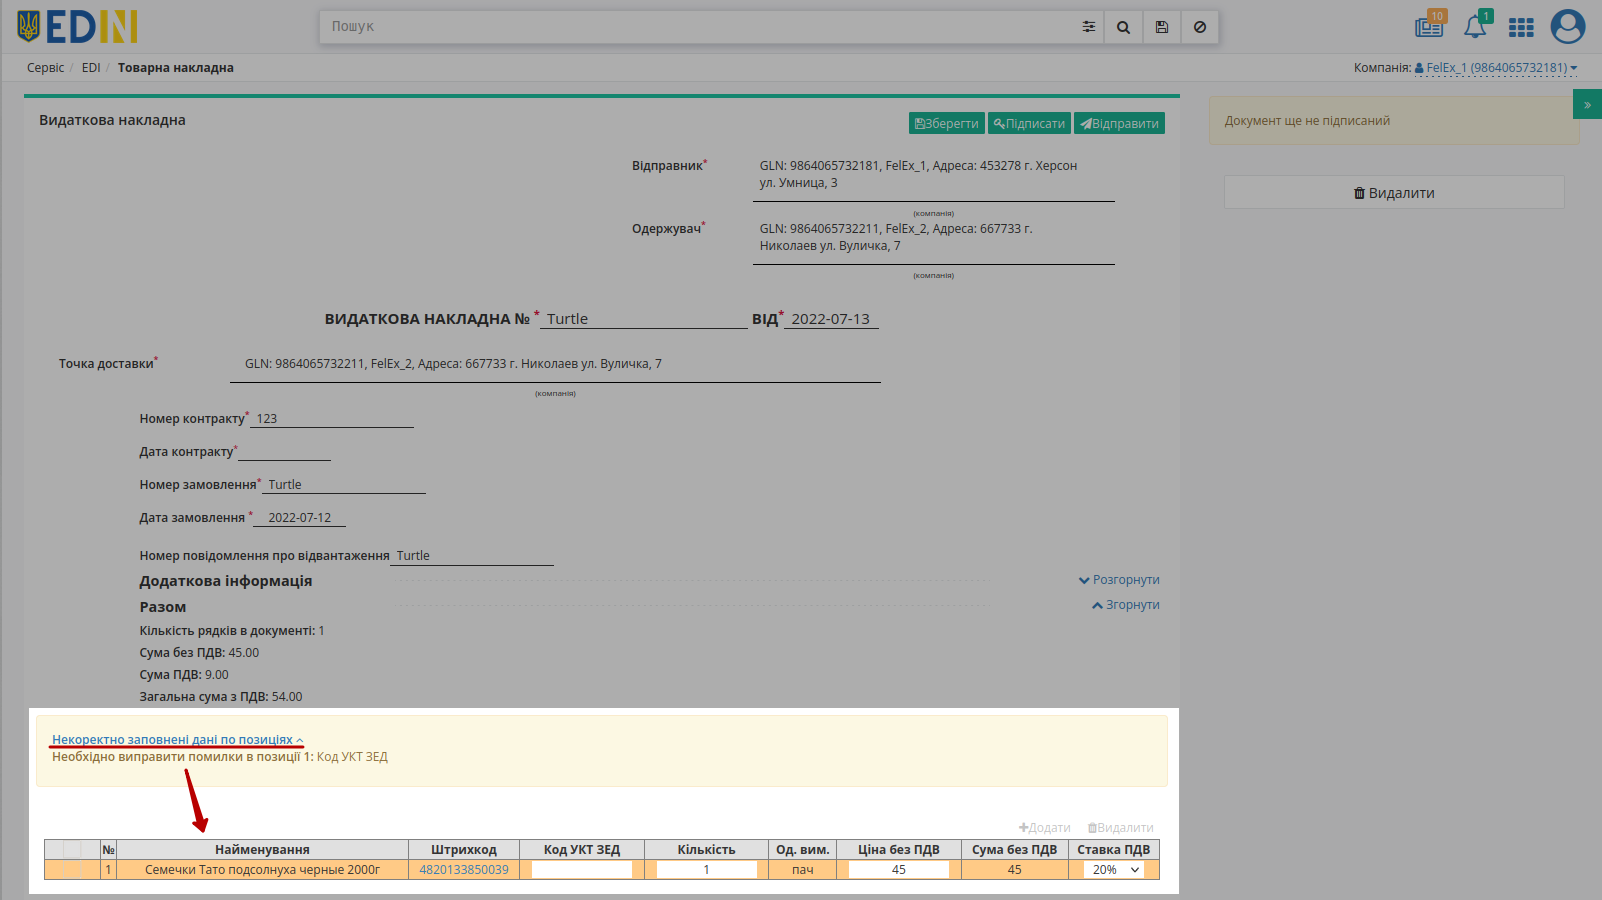Click barcode link 4820133850039
The width and height of the screenshot is (1602, 900).
464,870
